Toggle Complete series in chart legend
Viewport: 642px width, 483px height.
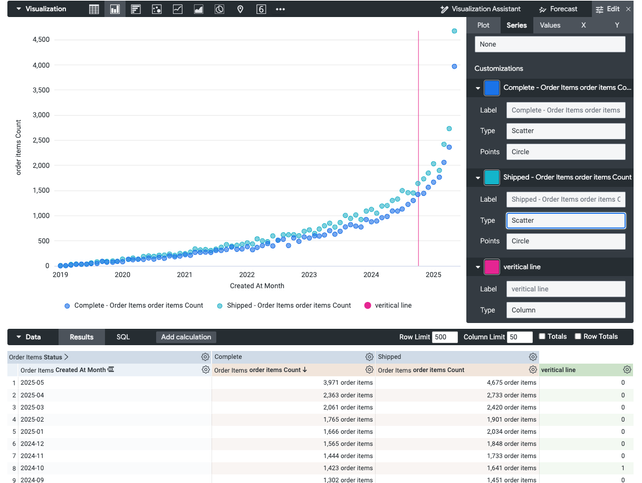[134, 306]
